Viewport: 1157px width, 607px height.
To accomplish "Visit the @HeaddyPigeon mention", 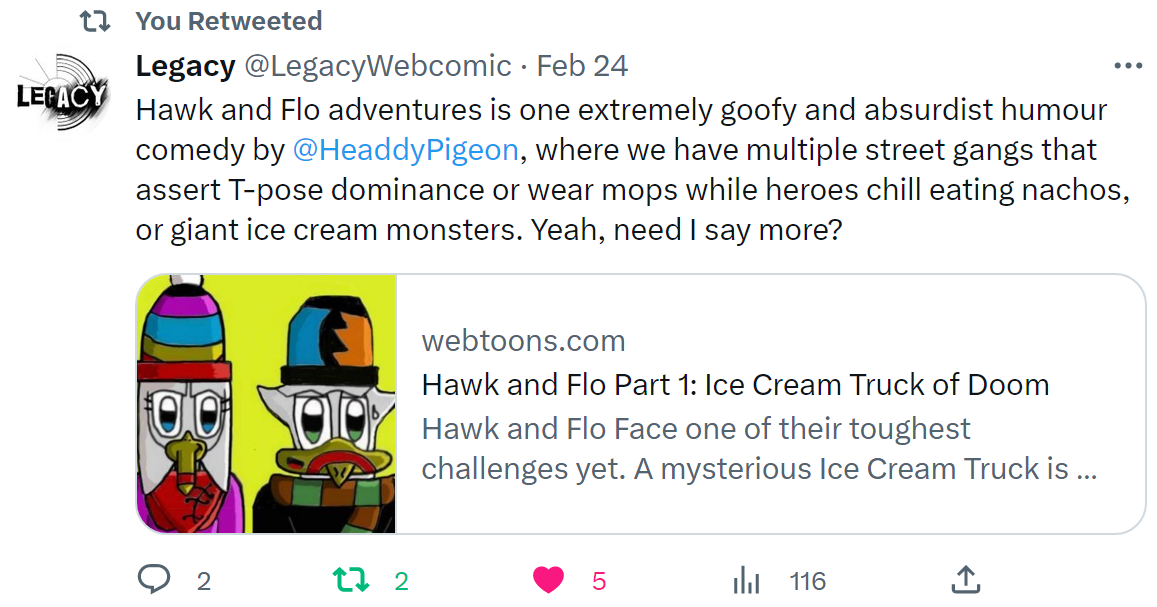I will click(x=405, y=150).
